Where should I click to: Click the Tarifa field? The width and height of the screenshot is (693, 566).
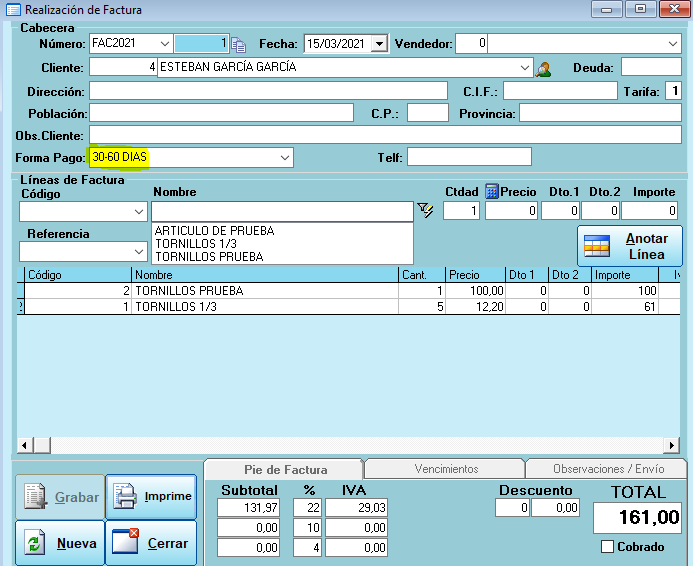[x=673, y=91]
